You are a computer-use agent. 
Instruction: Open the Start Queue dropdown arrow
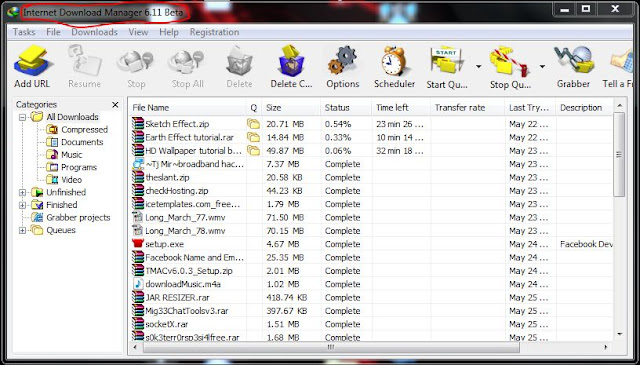click(x=478, y=66)
